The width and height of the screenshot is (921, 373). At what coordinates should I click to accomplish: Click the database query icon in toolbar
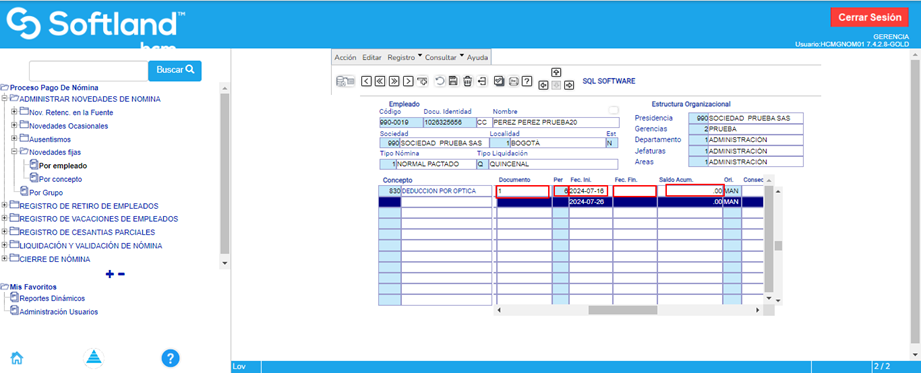coord(345,81)
